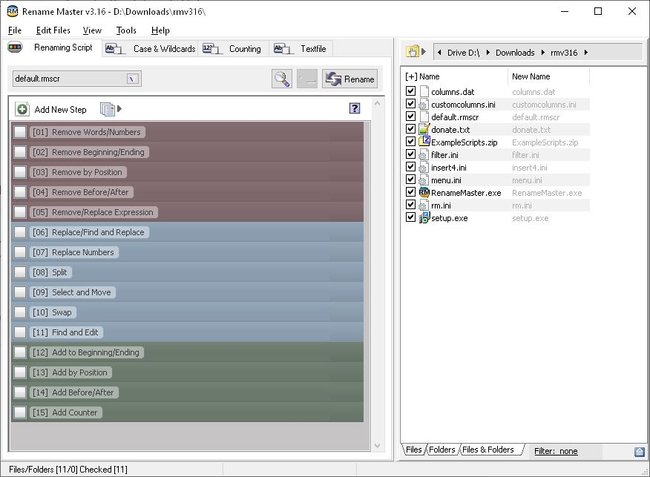Open the Edit Files menu
The image size is (650, 477).
[53, 30]
